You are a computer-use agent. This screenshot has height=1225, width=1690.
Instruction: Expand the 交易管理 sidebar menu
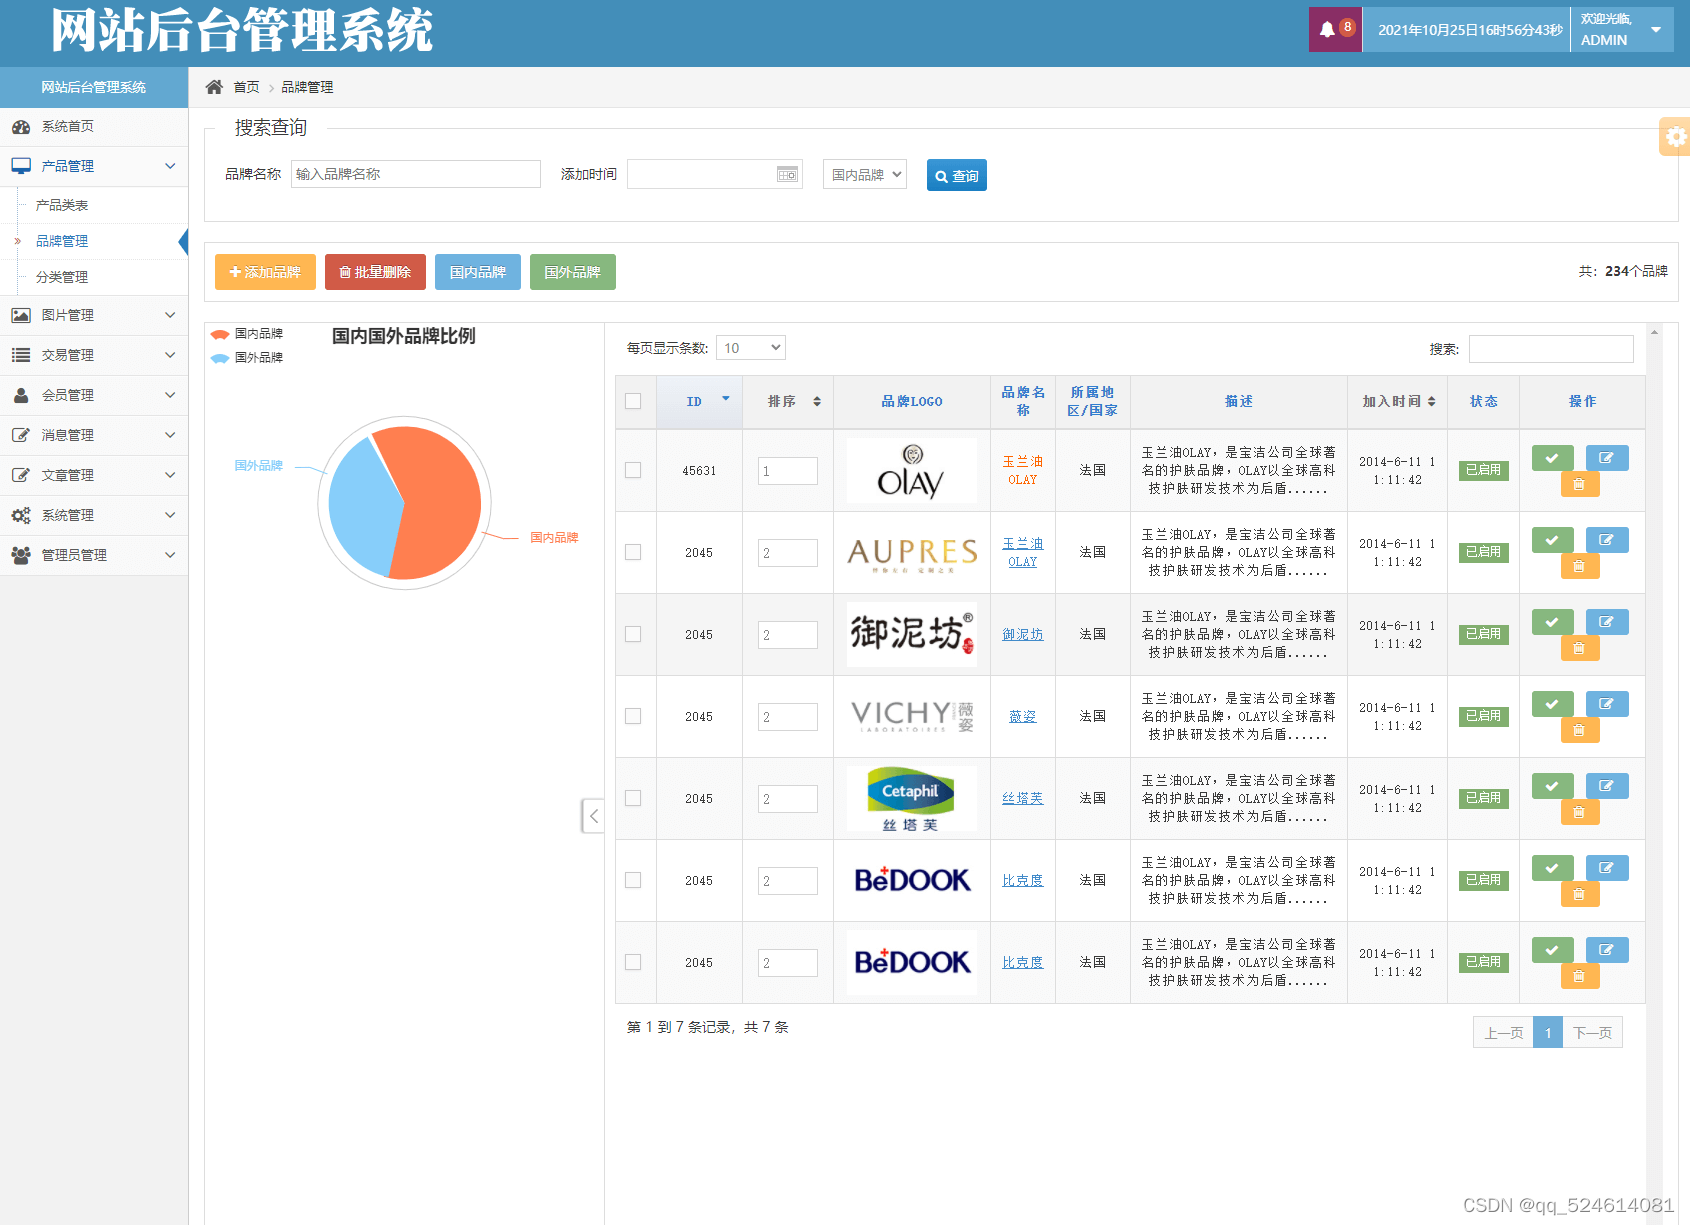[x=94, y=355]
